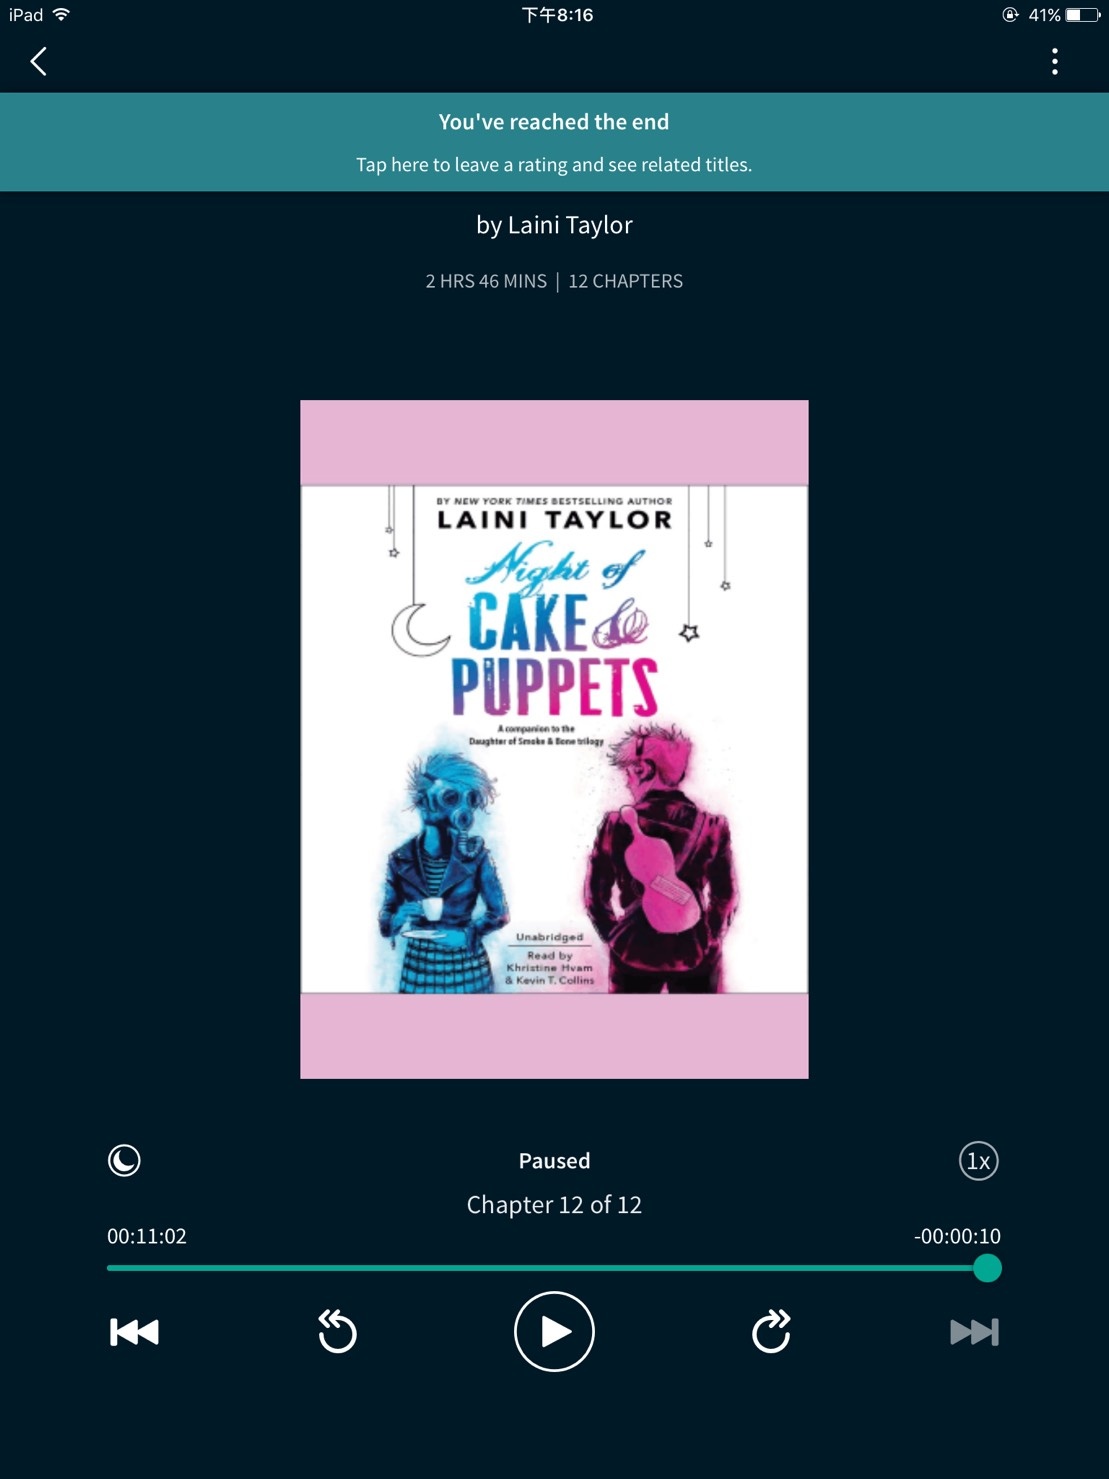Skip to previous chapter
Image resolution: width=1109 pixels, height=1479 pixels.
tap(134, 1332)
